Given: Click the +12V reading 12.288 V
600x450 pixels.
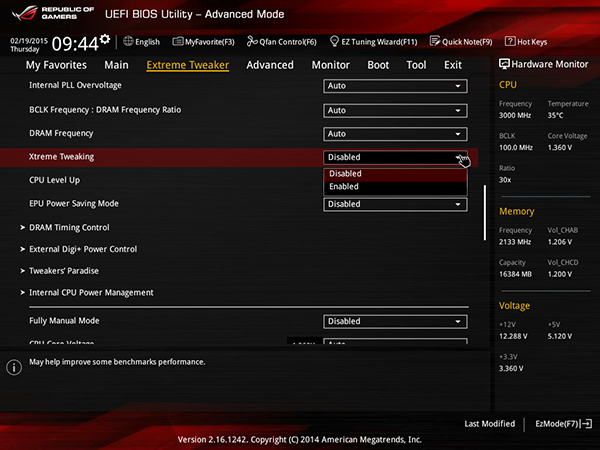Looking at the screenshot, I should (x=513, y=336).
